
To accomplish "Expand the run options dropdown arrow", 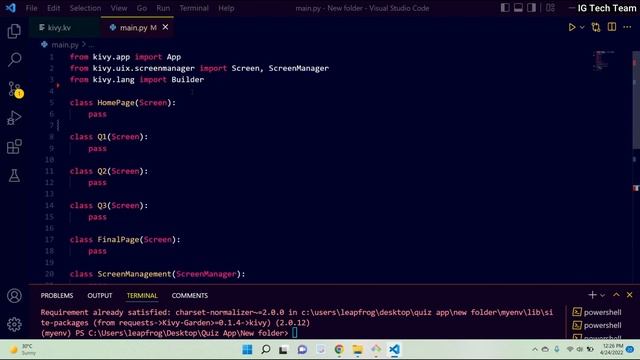I will pyautogui.click(x=582, y=27).
